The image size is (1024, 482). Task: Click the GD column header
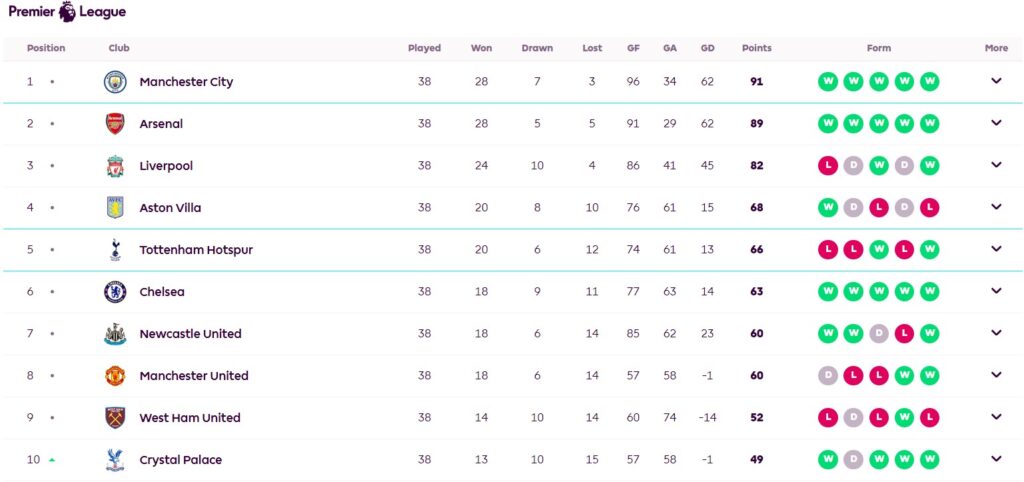point(707,48)
